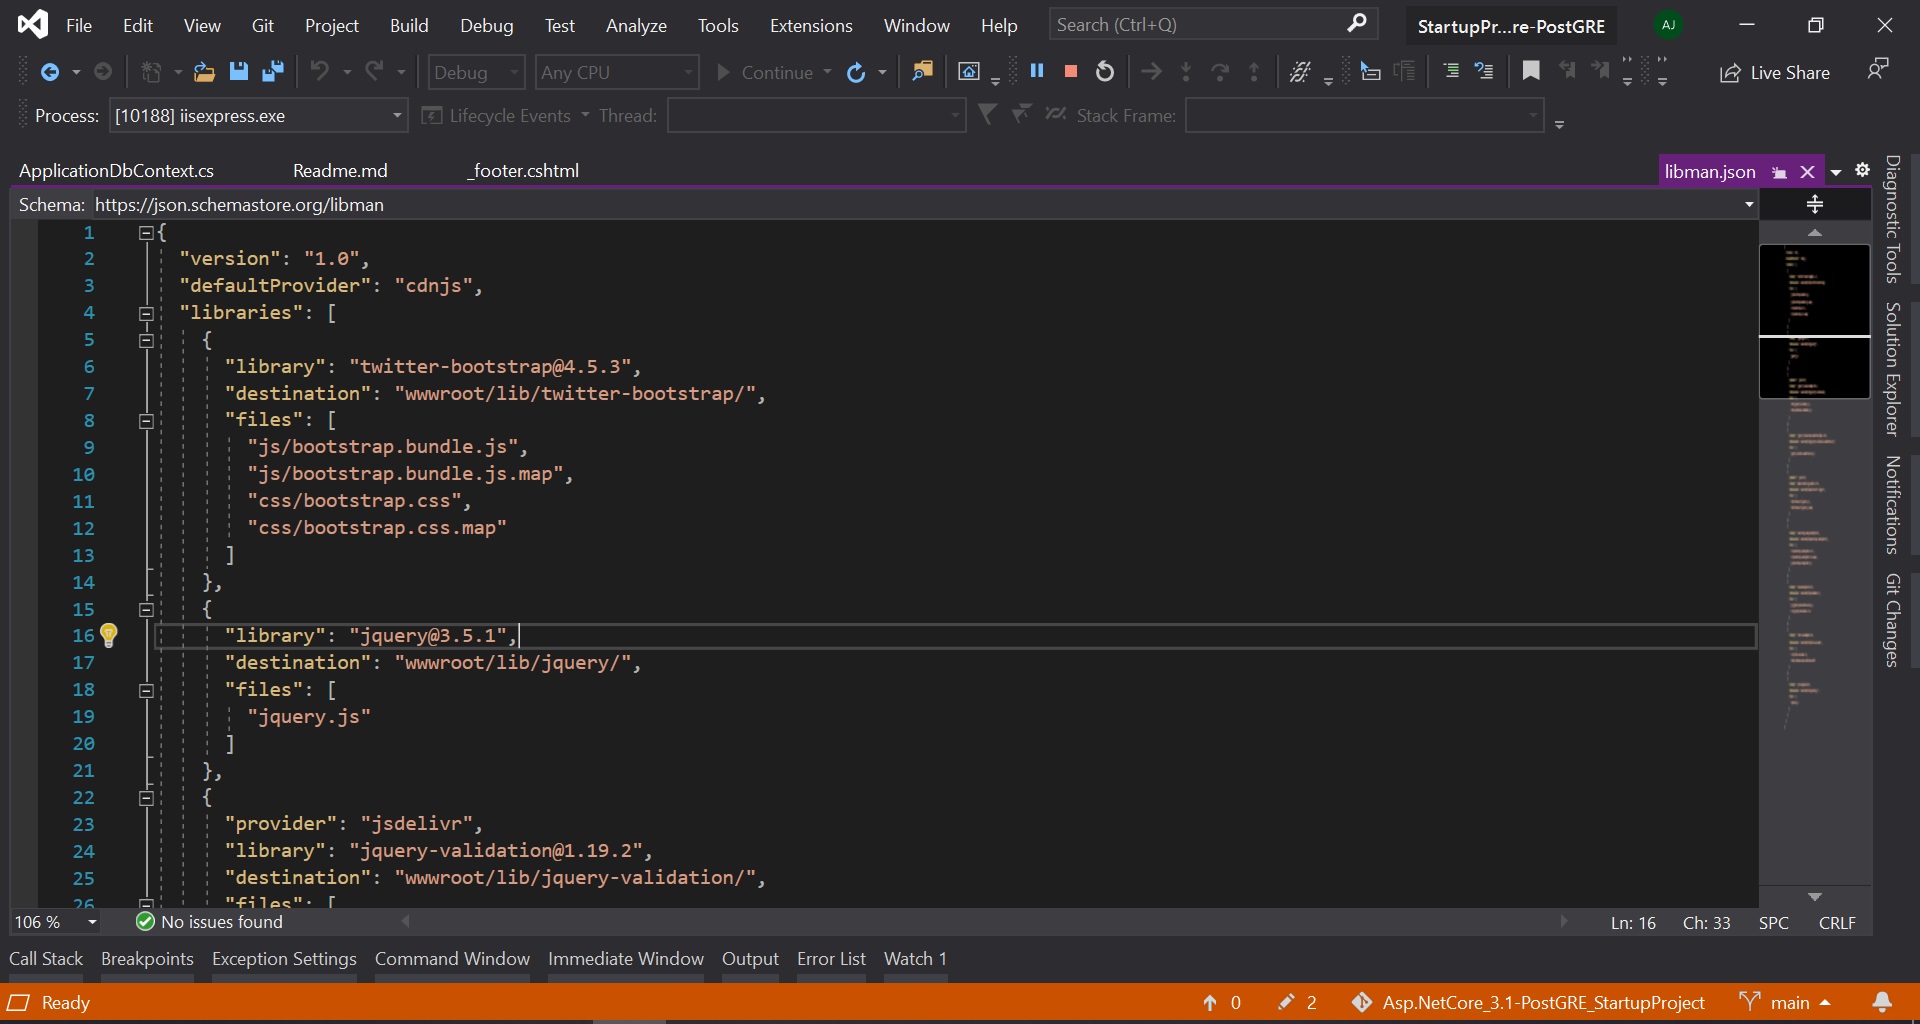The width and height of the screenshot is (1920, 1024).
Task: Click the Send Feedback person icon
Action: (x=1878, y=69)
